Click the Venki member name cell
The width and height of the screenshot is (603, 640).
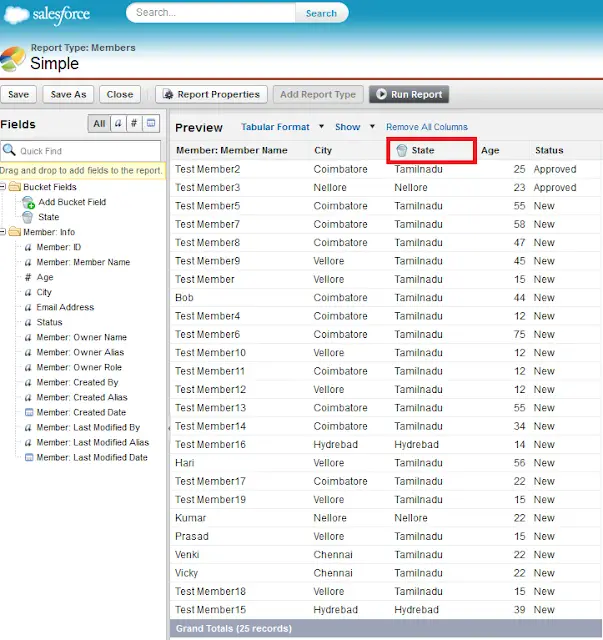(187, 555)
